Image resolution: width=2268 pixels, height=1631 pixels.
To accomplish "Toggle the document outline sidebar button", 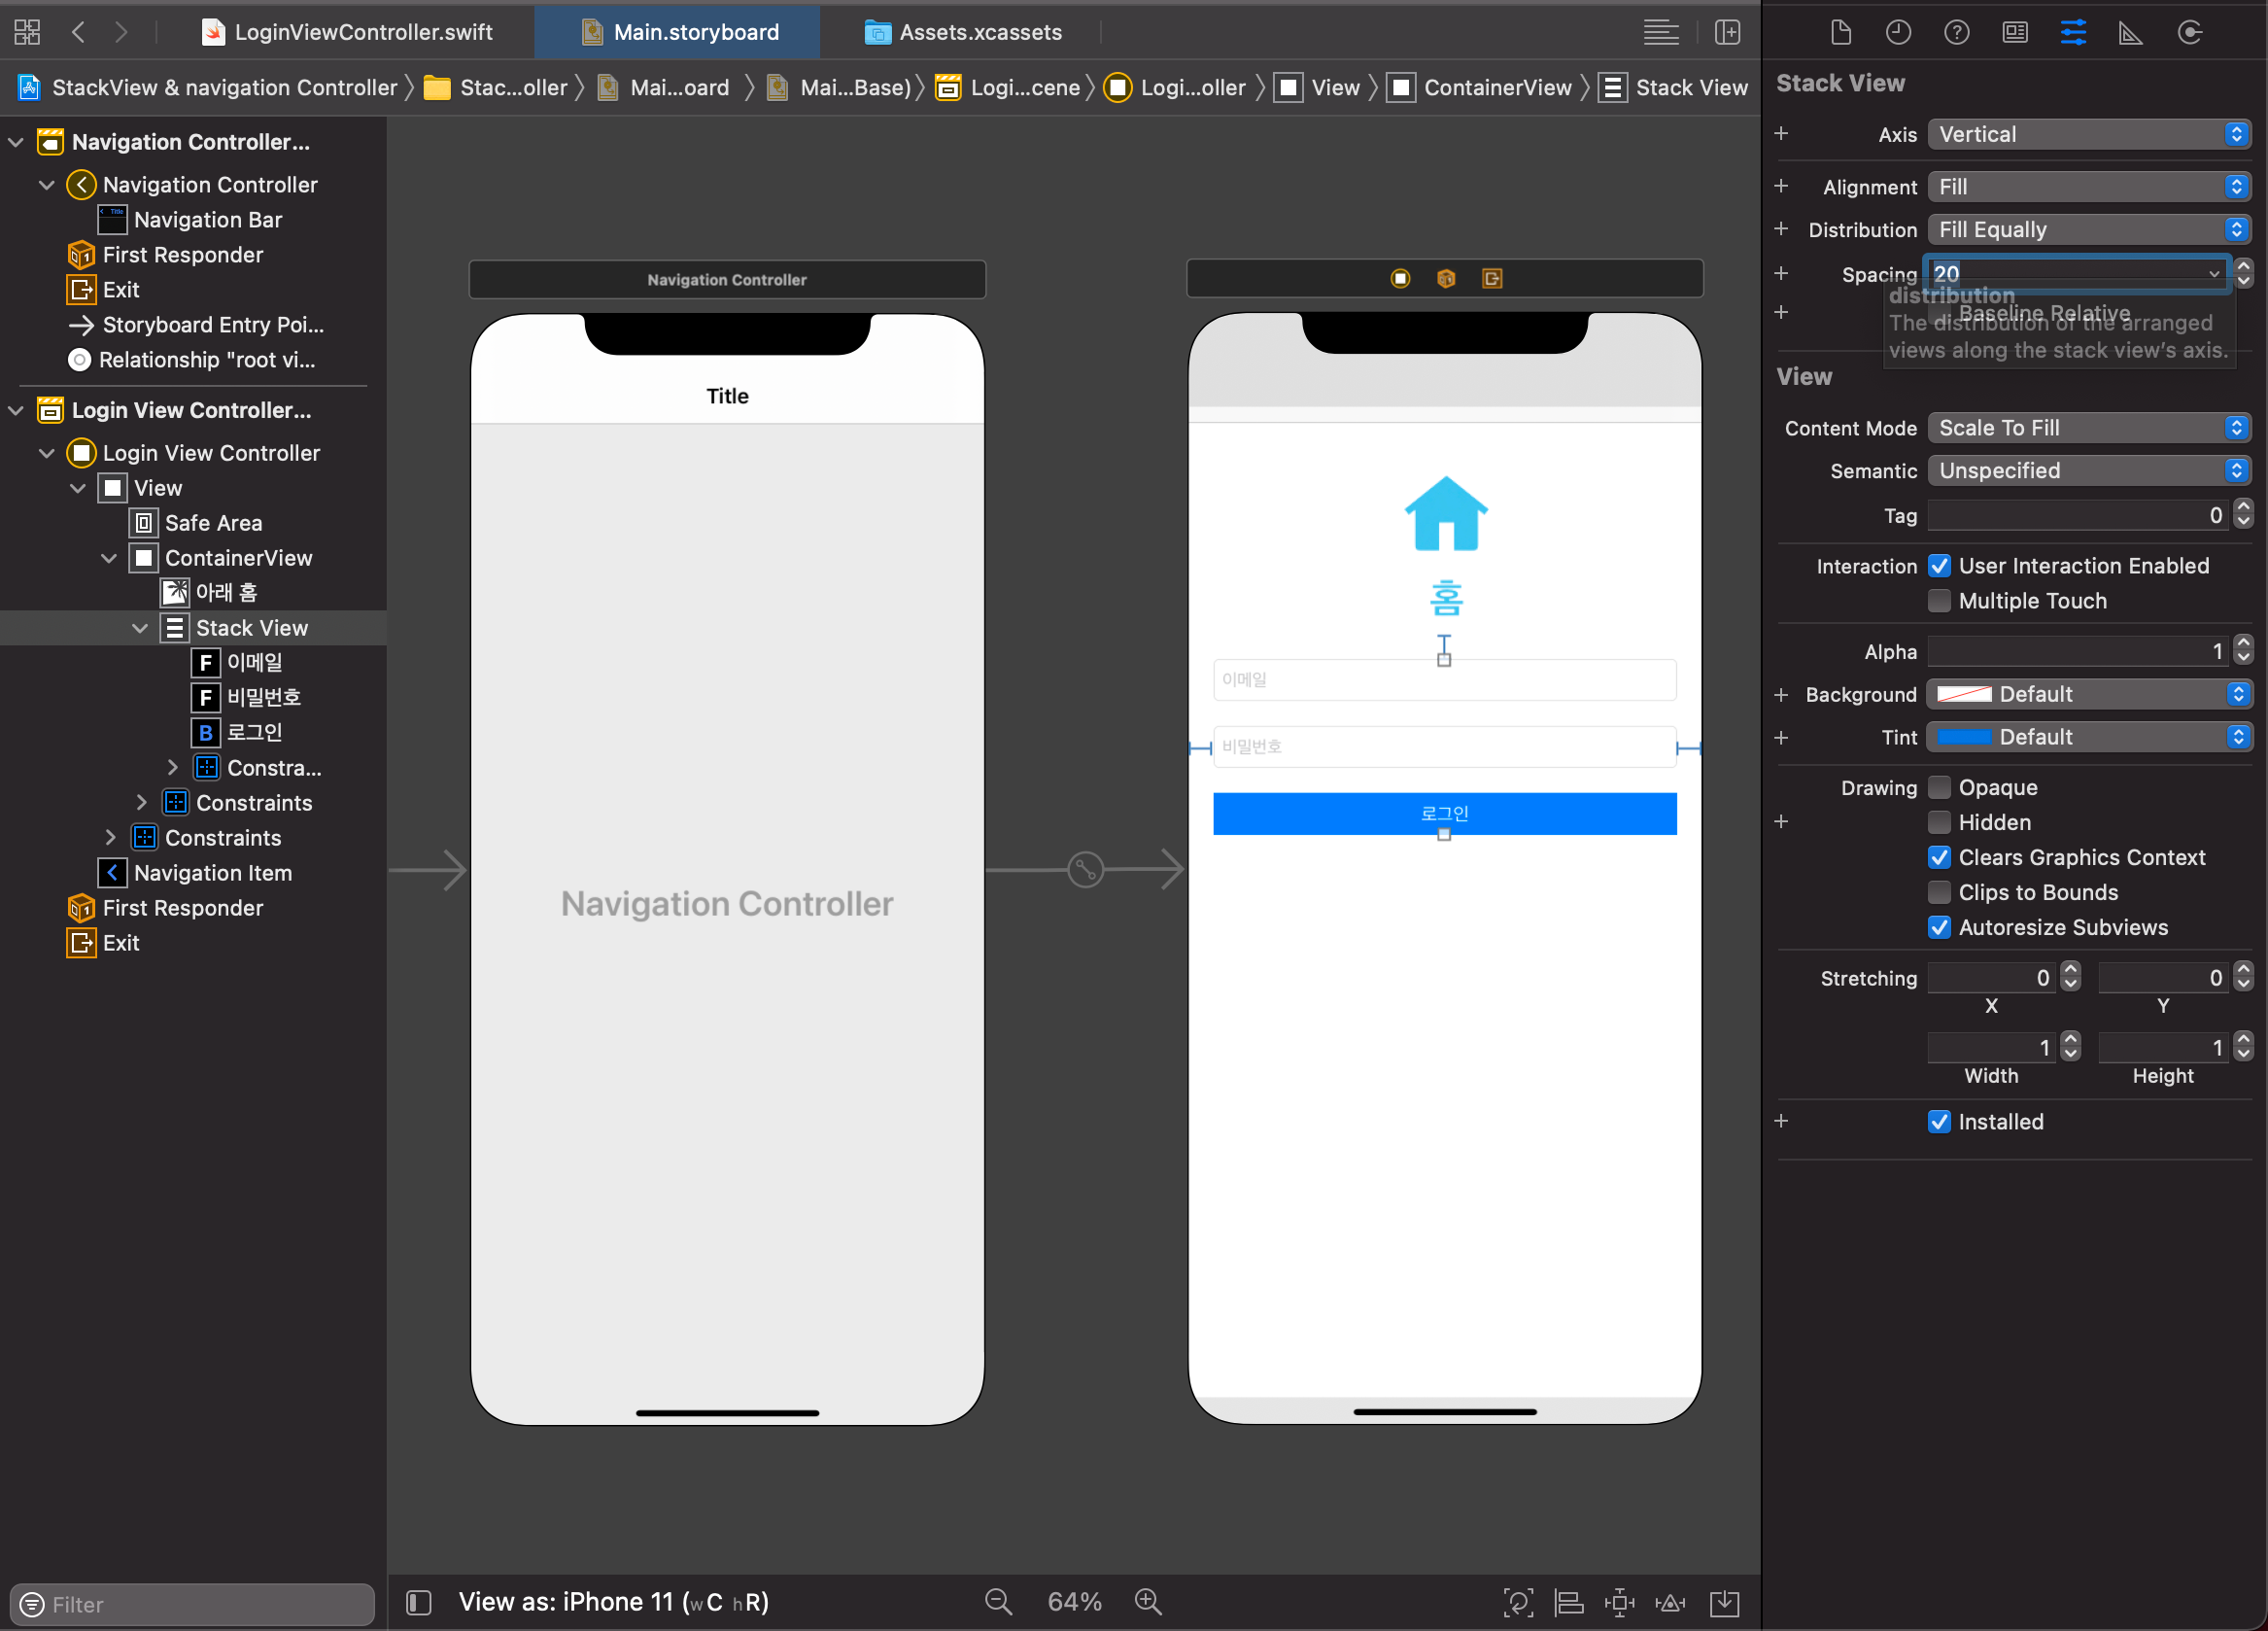I will [419, 1602].
